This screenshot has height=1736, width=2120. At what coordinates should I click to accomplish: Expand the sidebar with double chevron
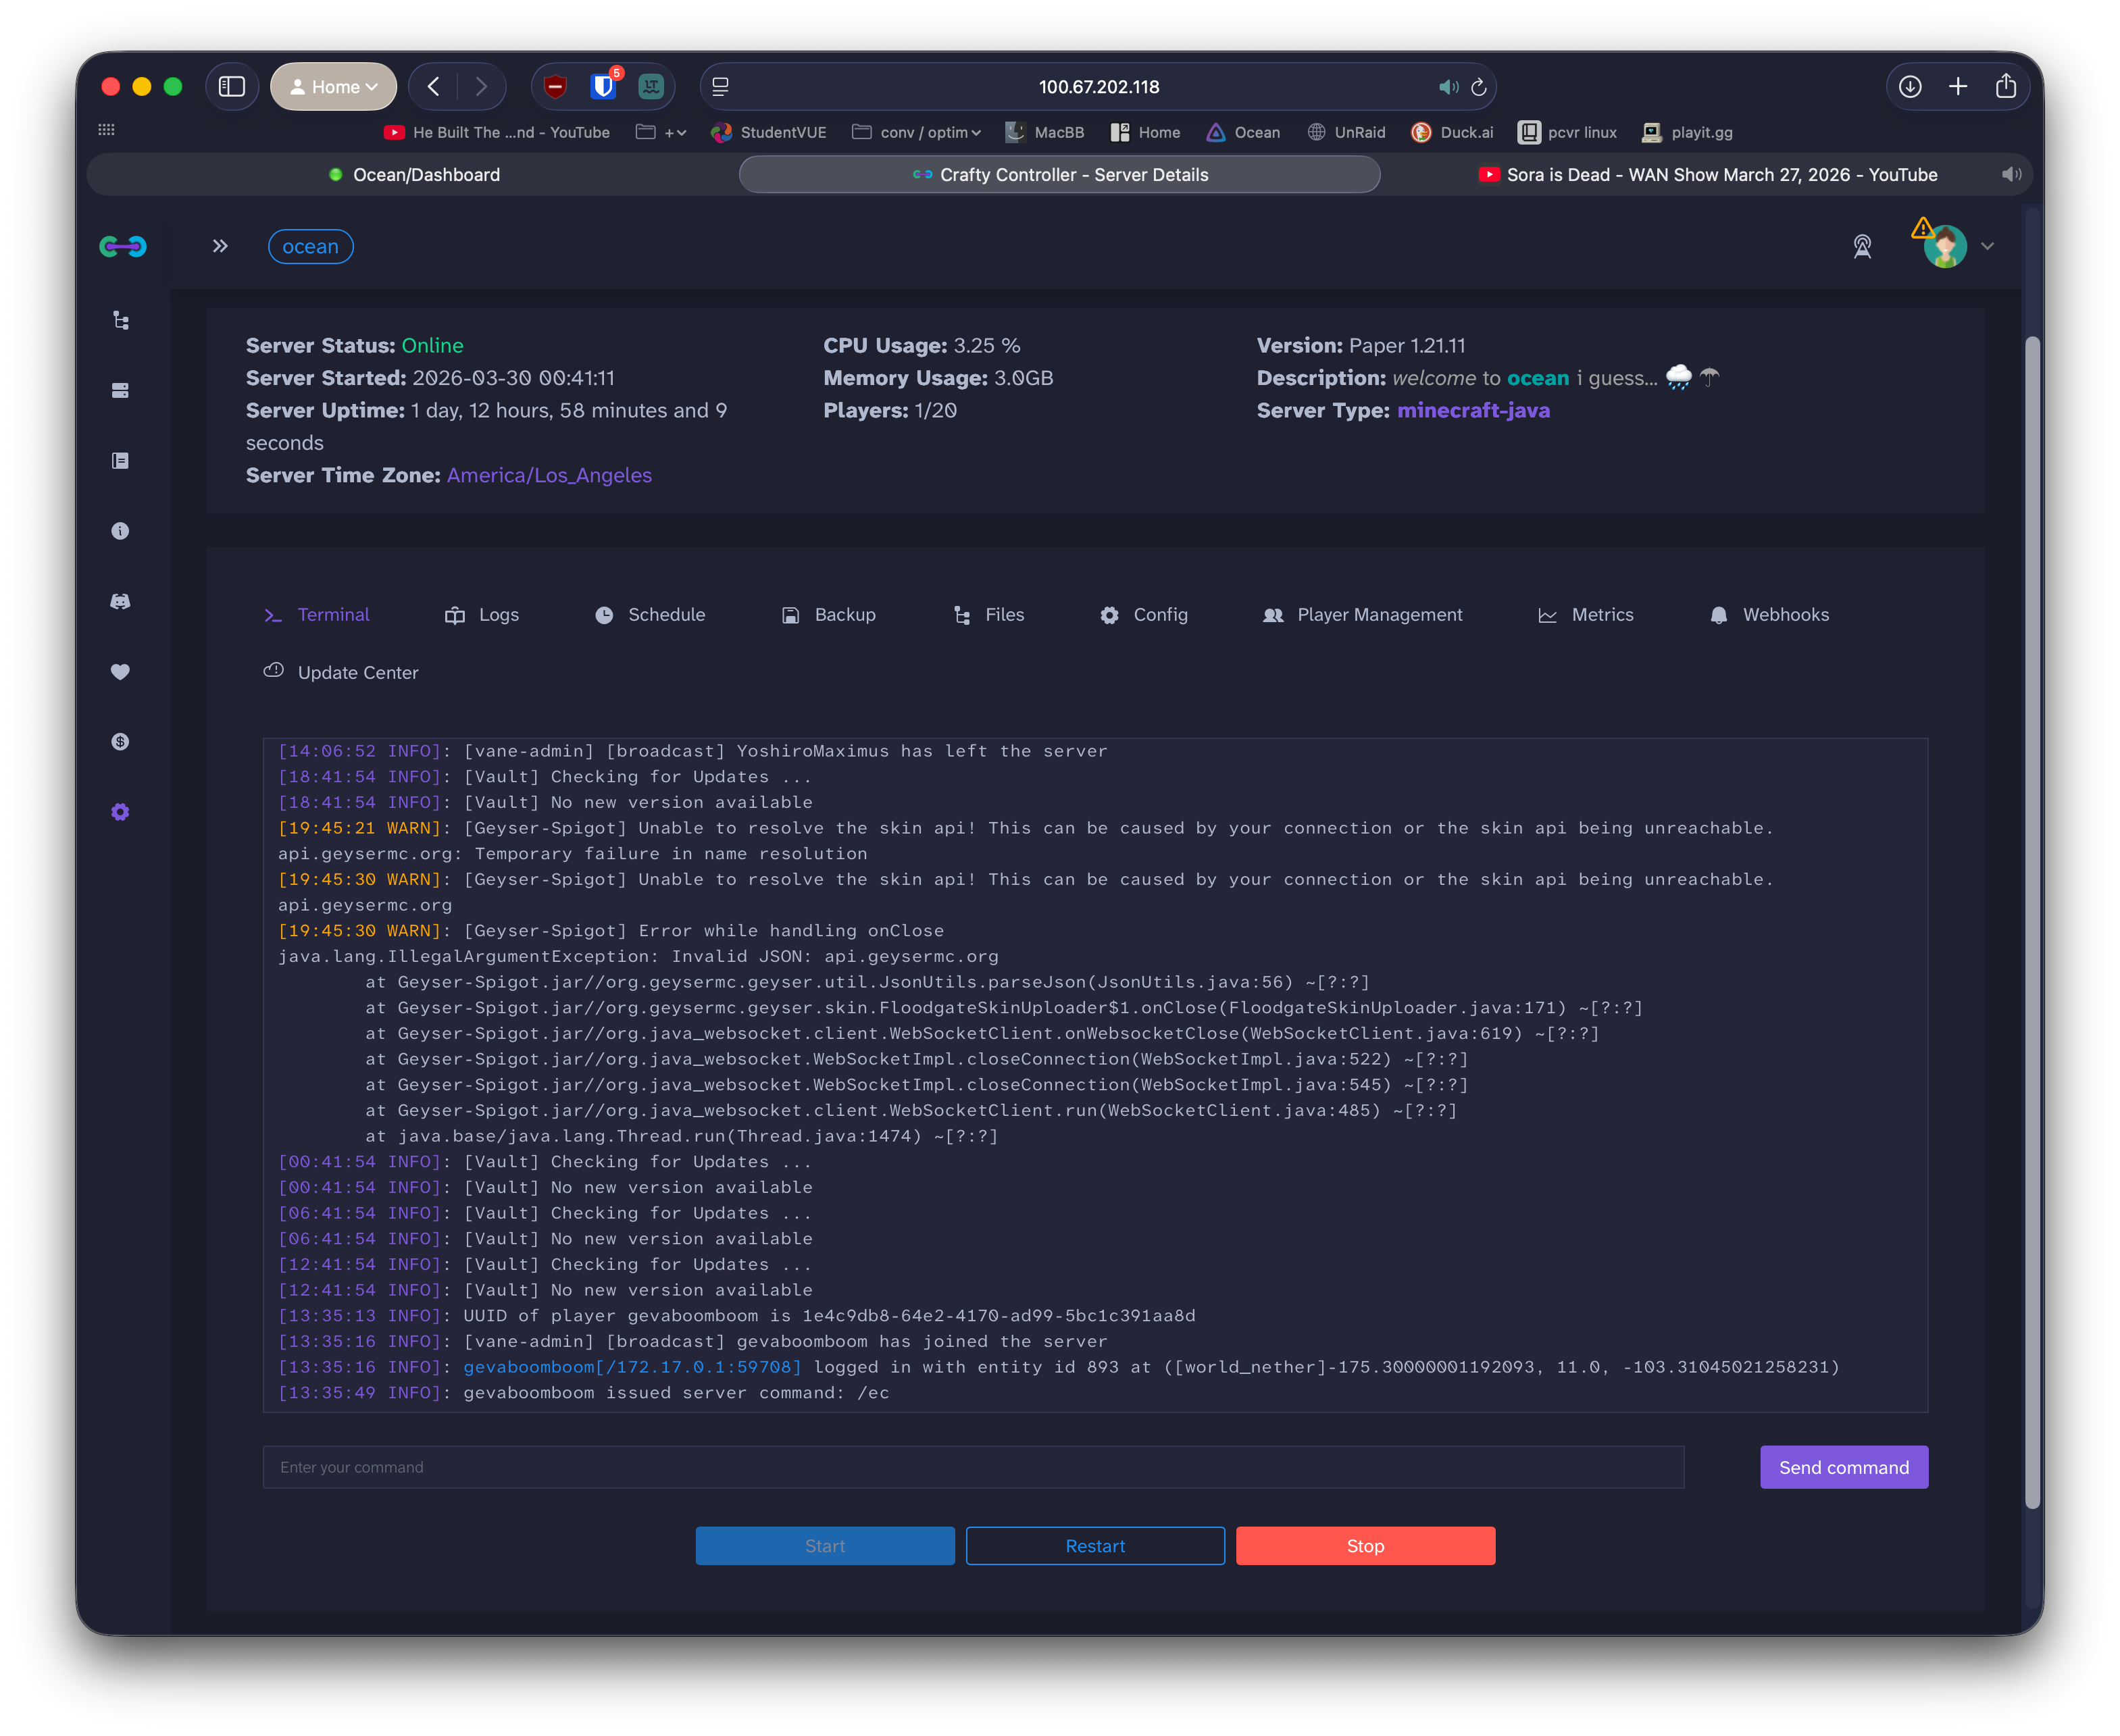220,246
